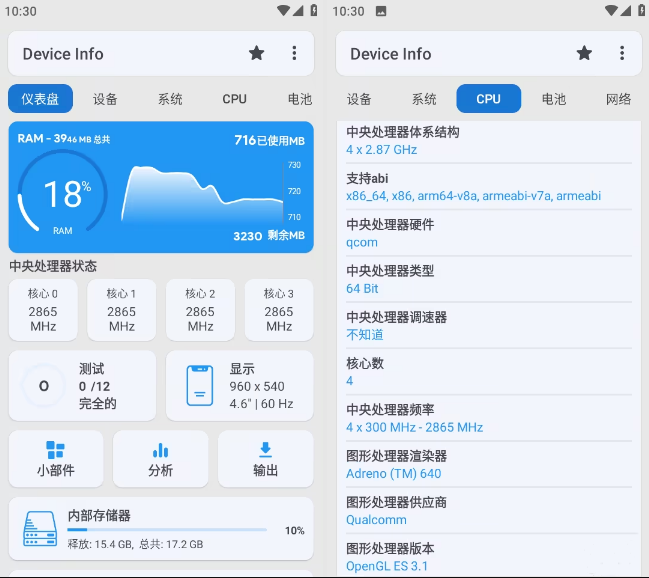
Task: Tap the star icon in right Device Info header
Action: 584,53
